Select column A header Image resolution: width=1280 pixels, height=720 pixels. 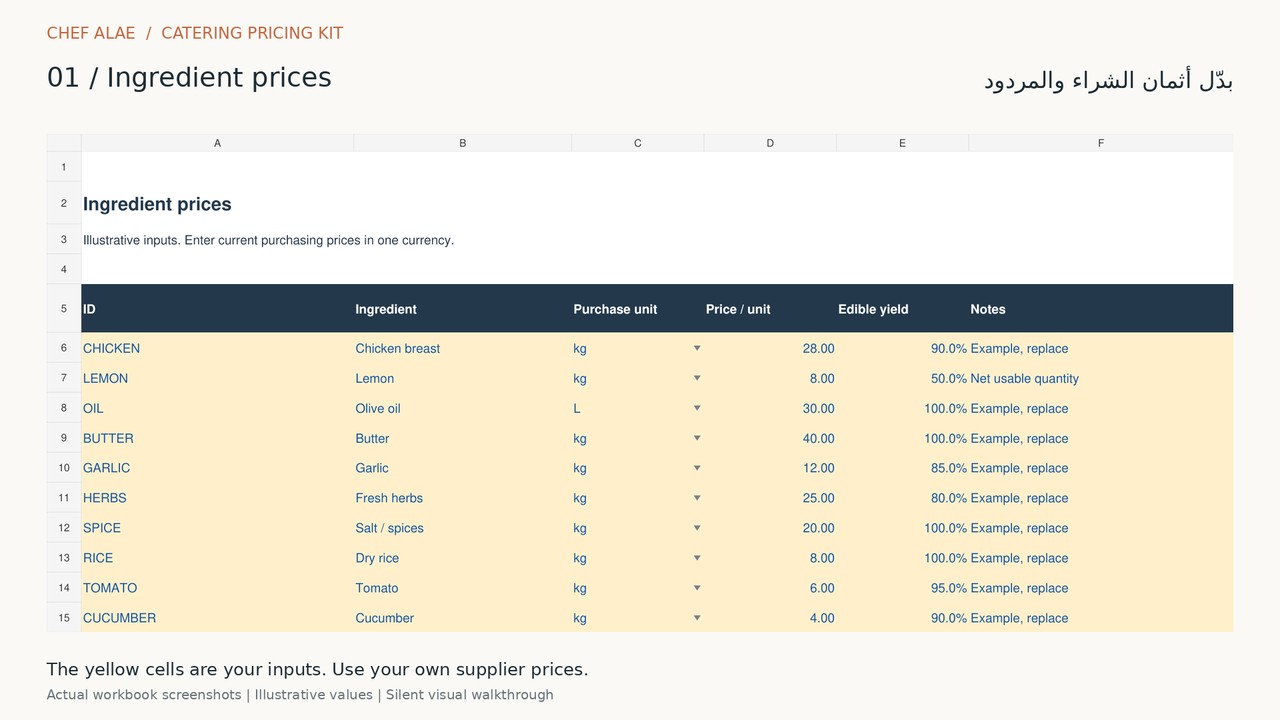coord(217,143)
